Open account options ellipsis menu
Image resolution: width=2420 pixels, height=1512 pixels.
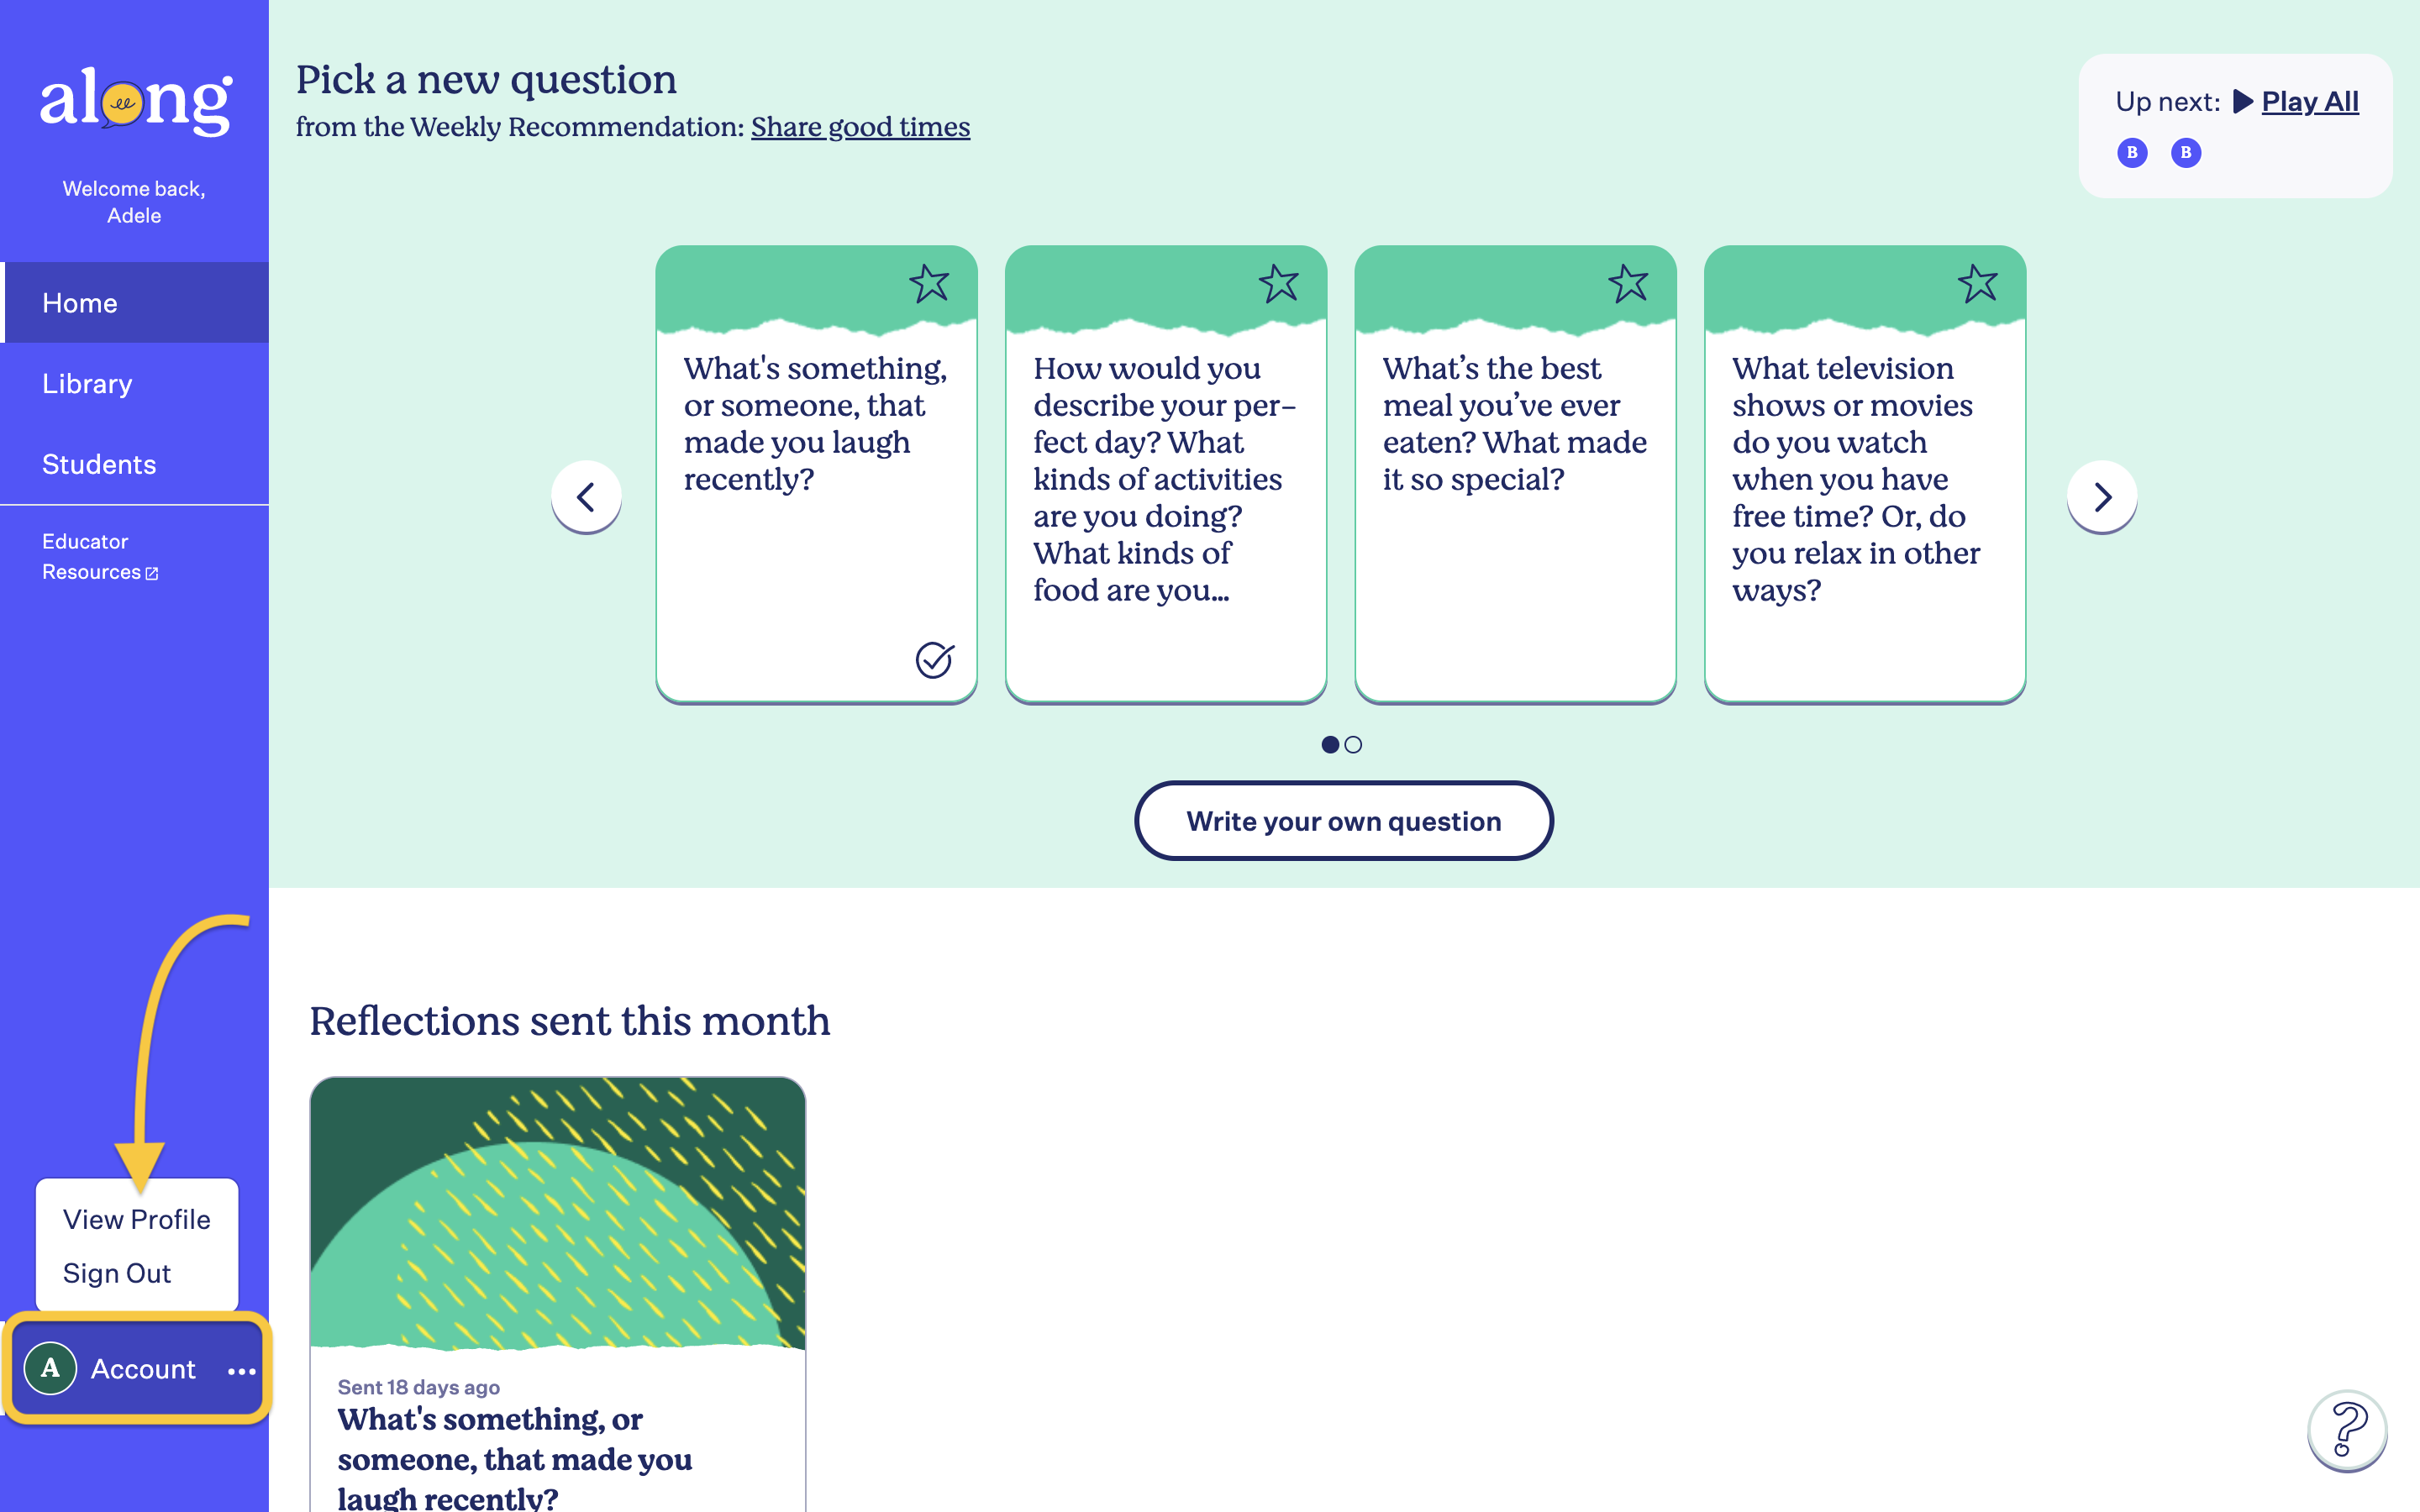tap(242, 1371)
